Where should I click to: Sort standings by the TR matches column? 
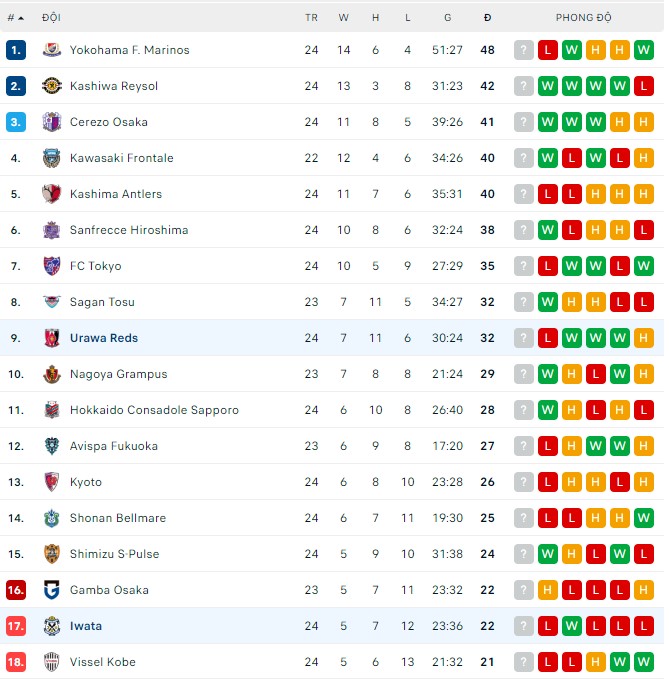[312, 18]
